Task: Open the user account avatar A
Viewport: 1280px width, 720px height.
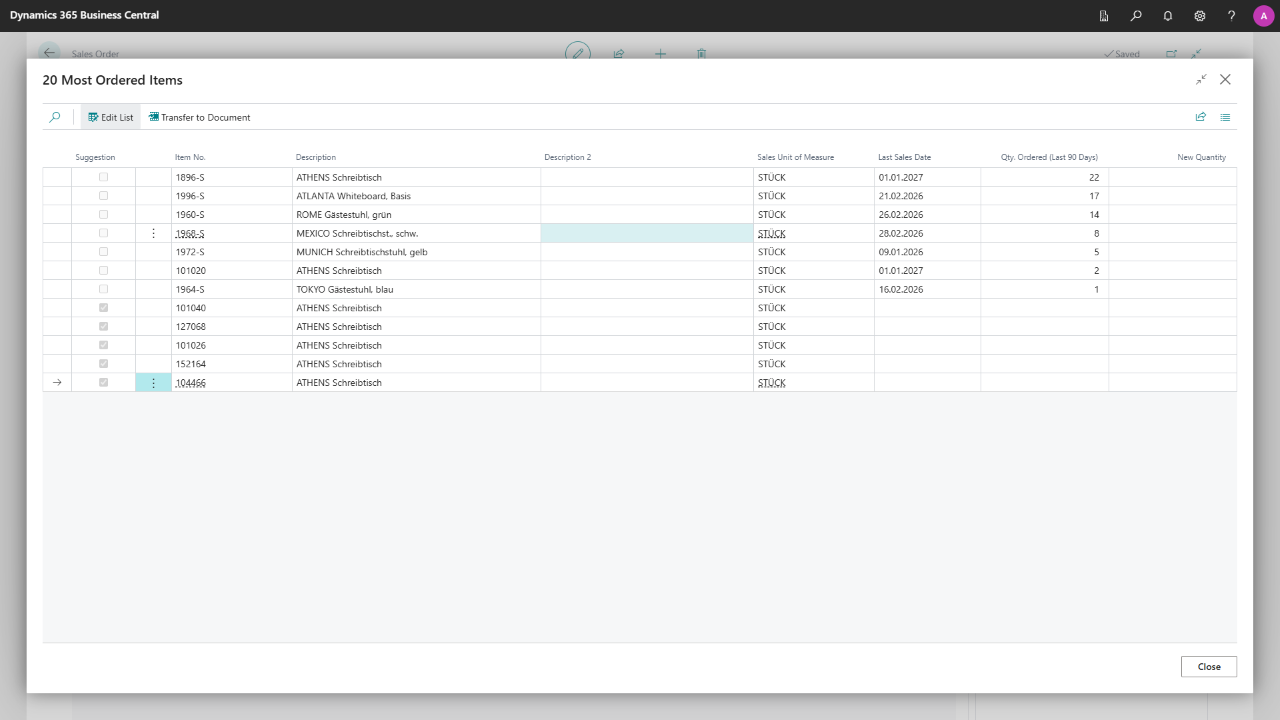Action: [1263, 16]
